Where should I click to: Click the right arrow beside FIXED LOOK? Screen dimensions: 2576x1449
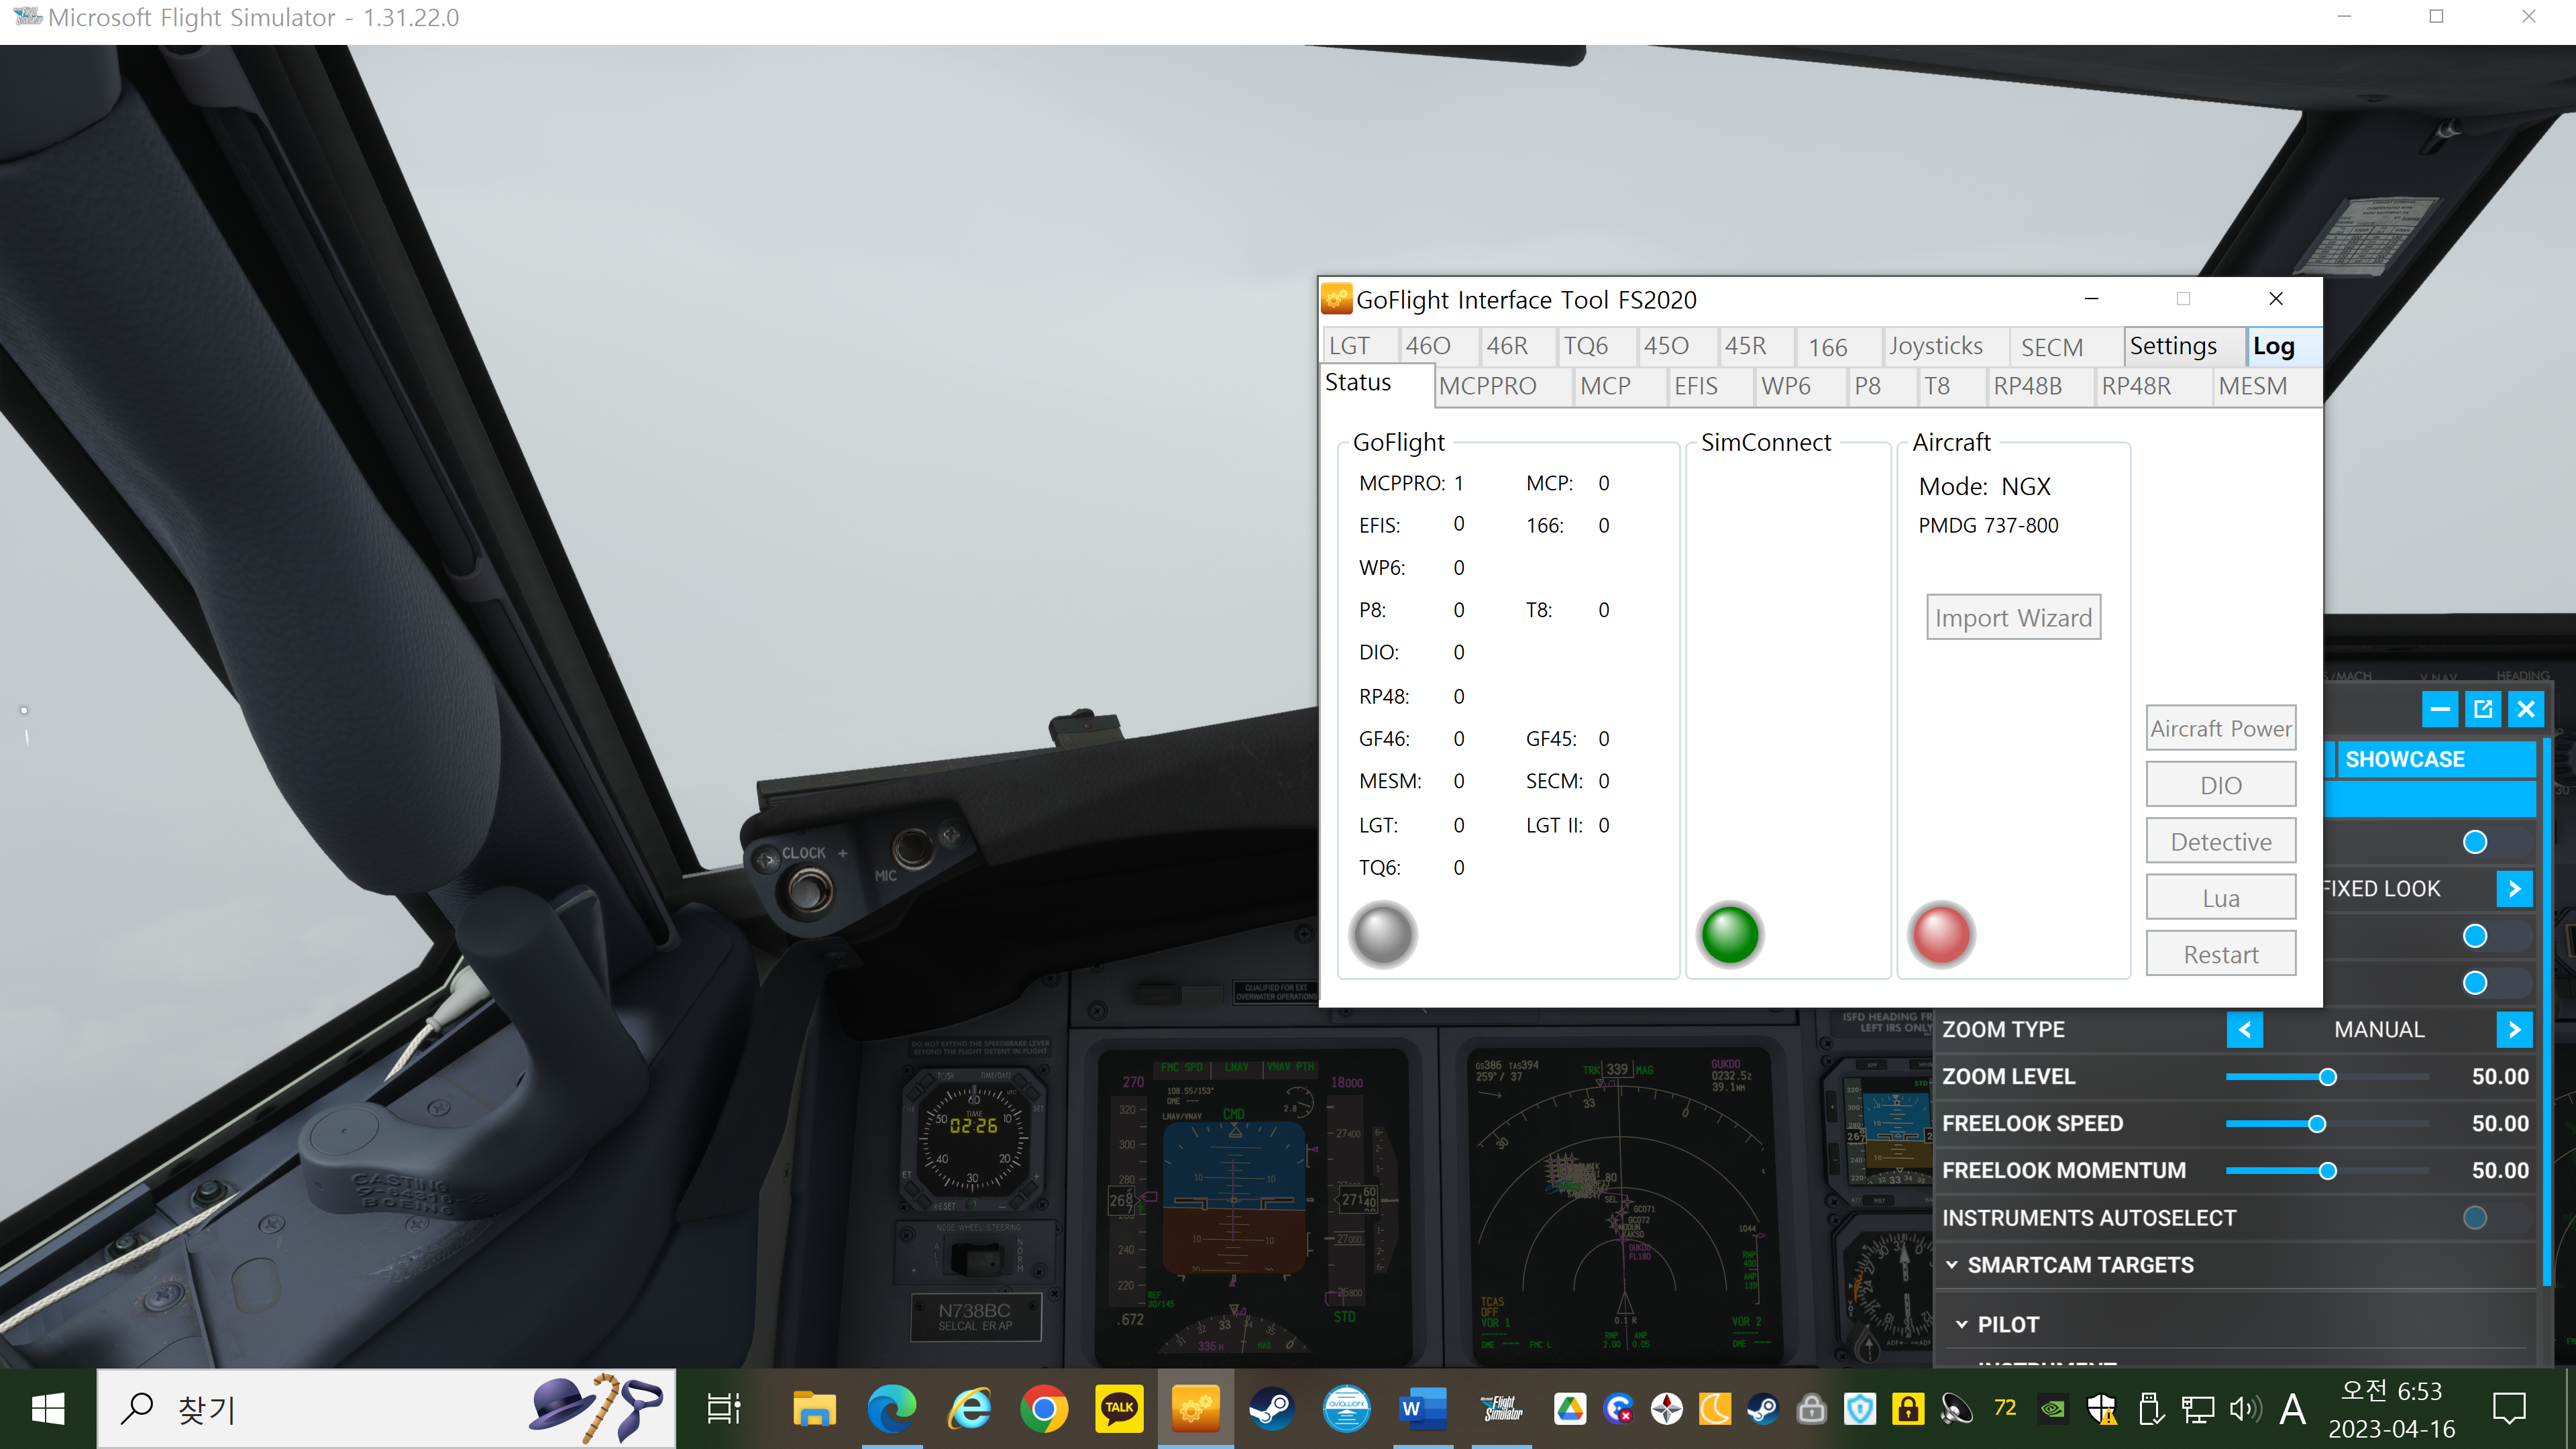(2514, 889)
